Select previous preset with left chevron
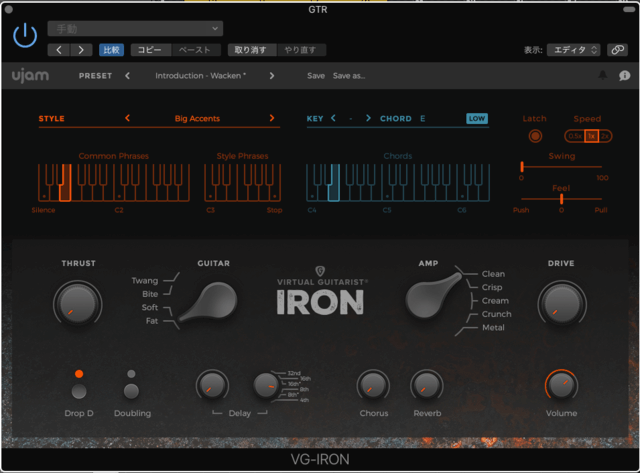 127,76
